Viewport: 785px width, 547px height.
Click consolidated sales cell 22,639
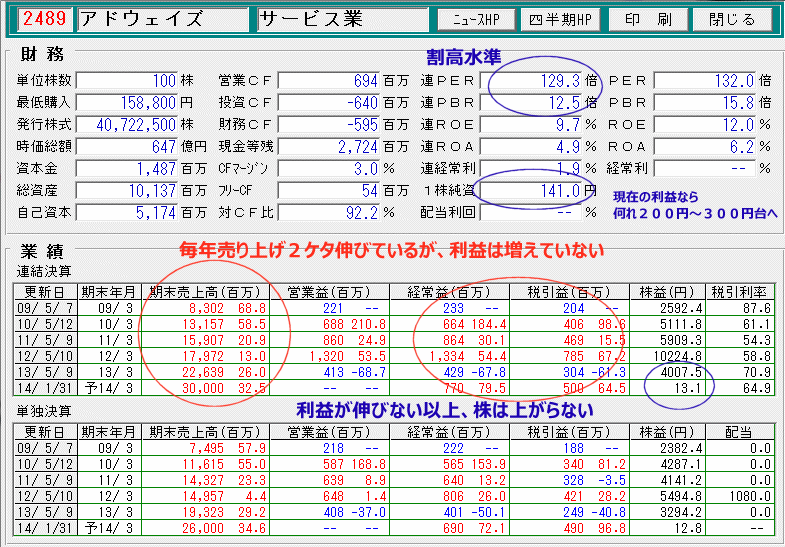pyautogui.click(x=206, y=372)
